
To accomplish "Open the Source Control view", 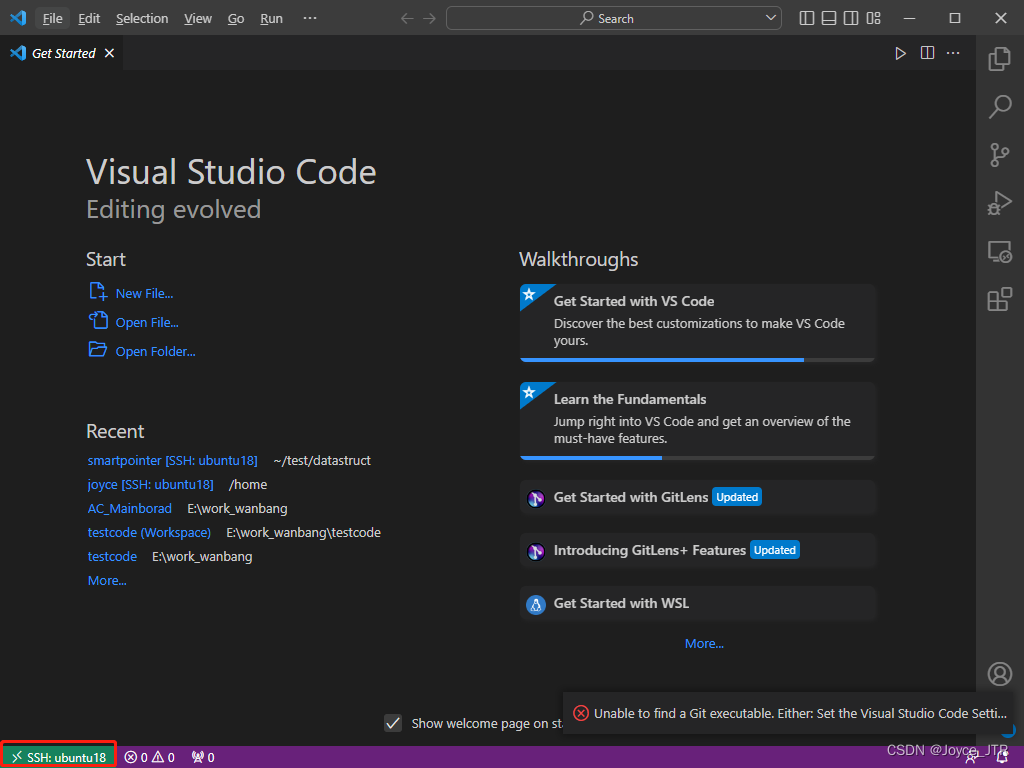I will (x=999, y=155).
